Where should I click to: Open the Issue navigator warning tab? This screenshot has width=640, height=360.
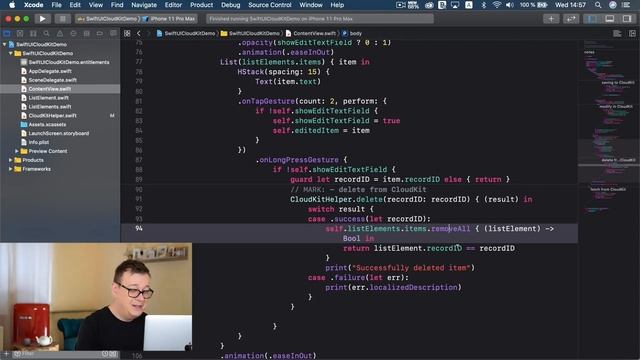[60, 33]
